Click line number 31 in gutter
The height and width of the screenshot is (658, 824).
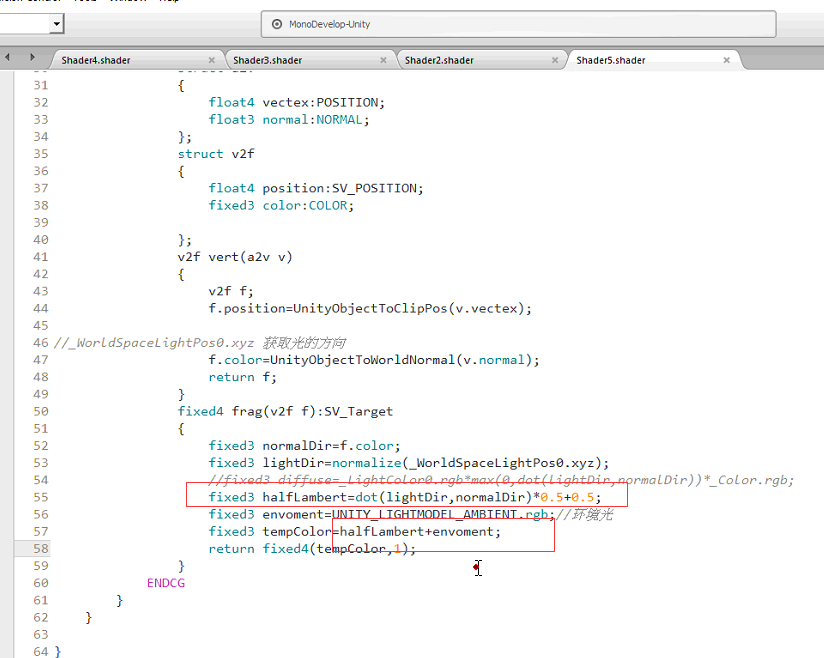tap(40, 85)
